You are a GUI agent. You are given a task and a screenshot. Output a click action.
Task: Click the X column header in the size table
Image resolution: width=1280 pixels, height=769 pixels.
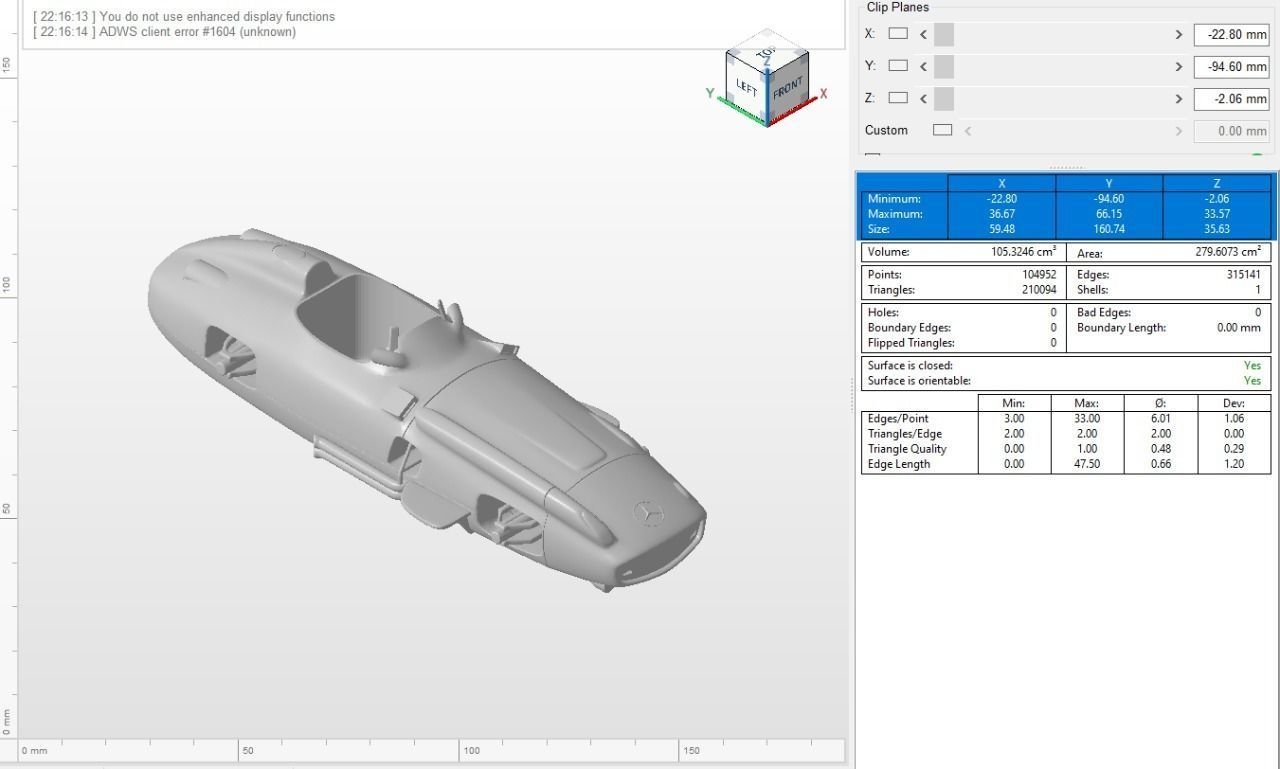click(1002, 184)
